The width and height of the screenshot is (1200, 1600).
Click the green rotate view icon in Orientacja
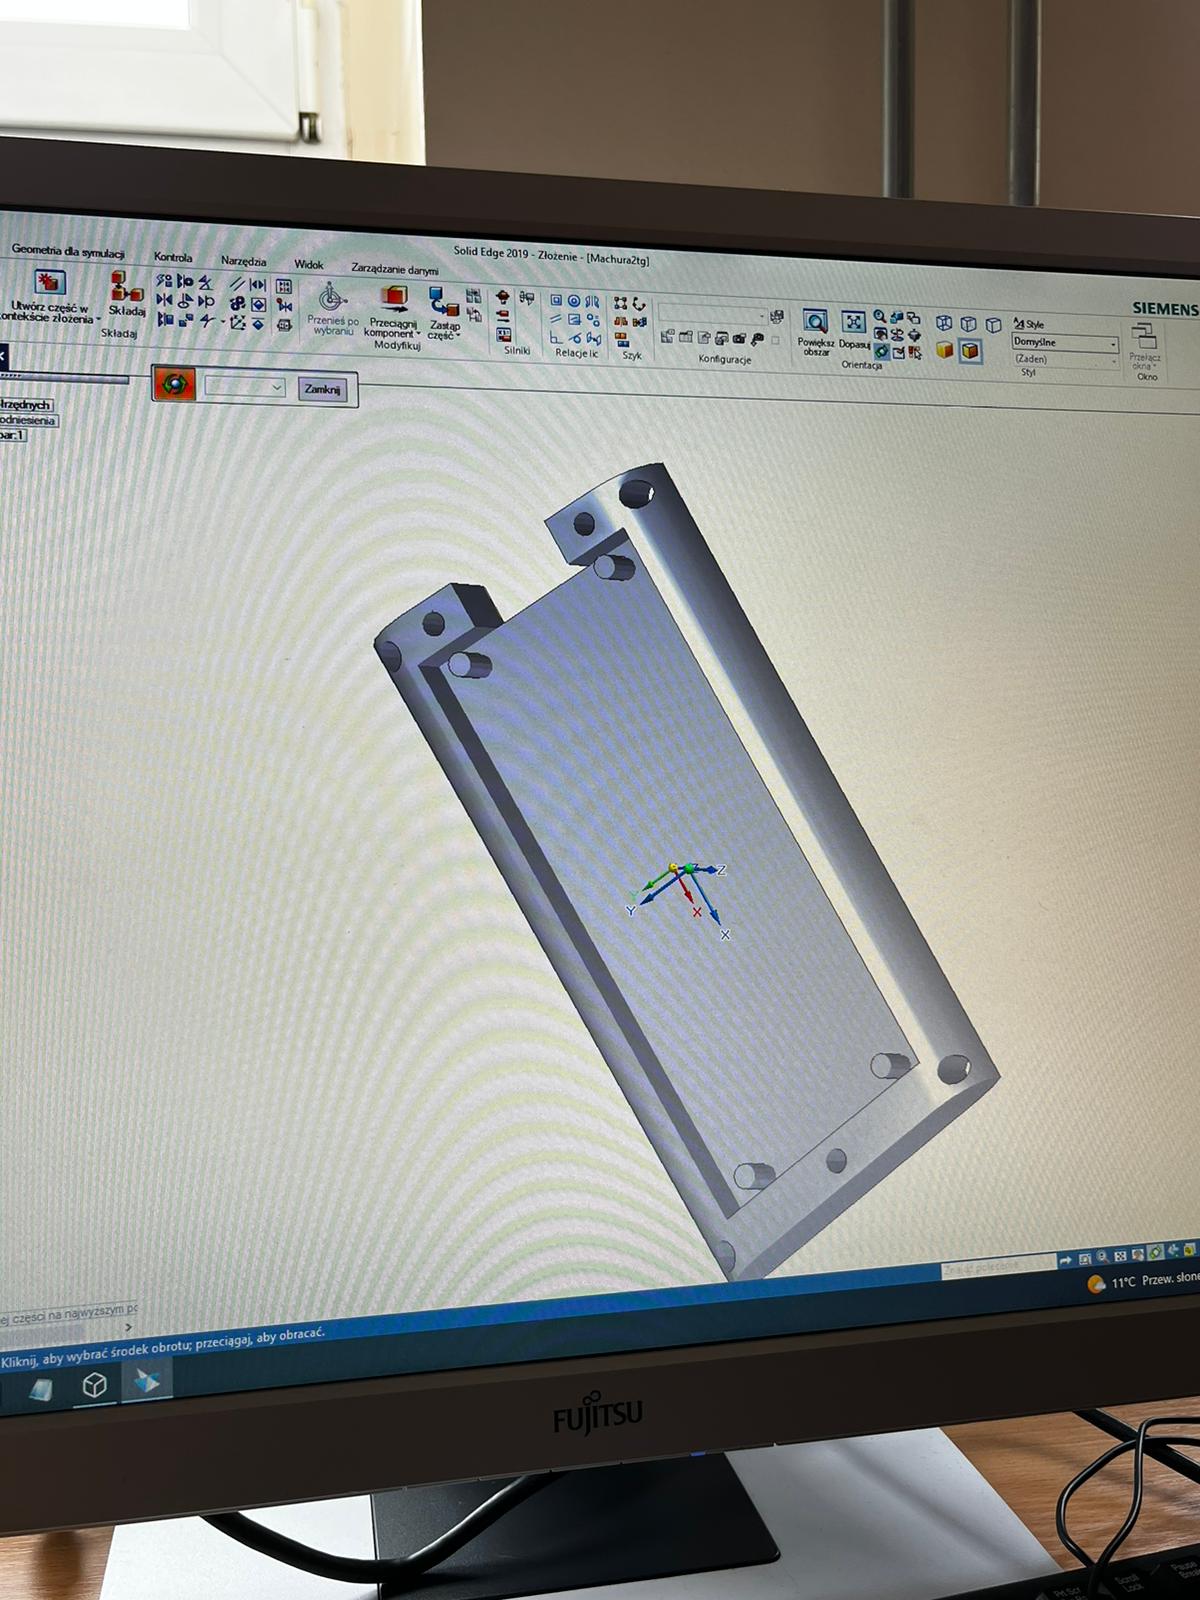click(881, 351)
